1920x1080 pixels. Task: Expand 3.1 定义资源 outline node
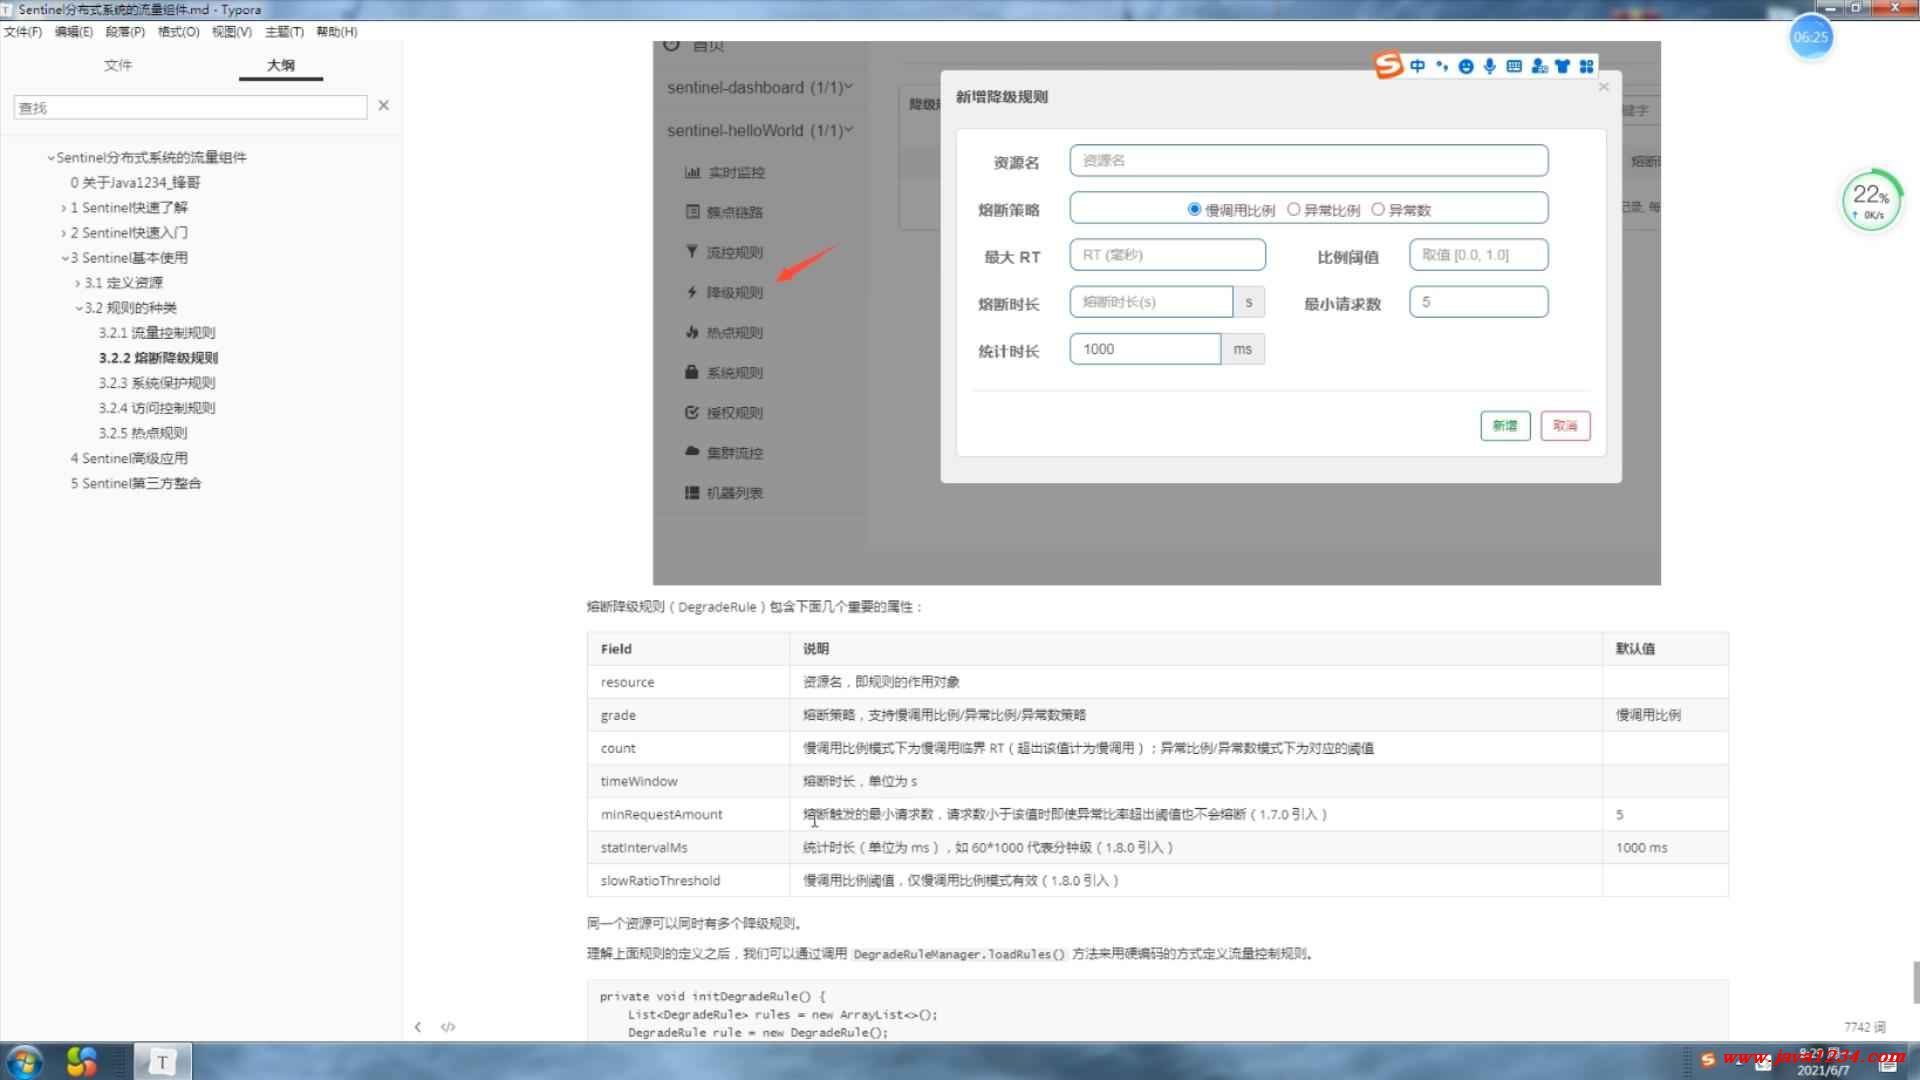tap(78, 283)
